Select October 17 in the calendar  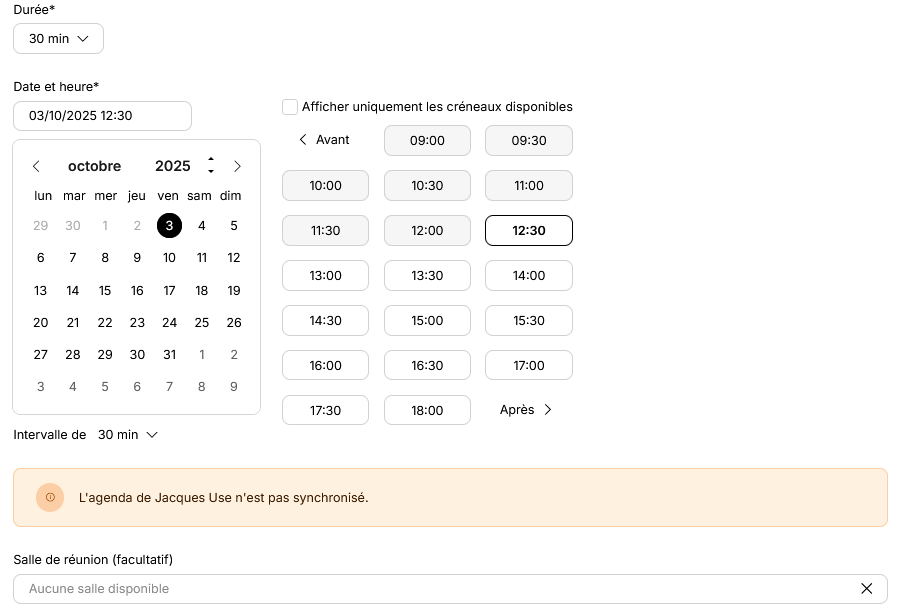coord(170,291)
